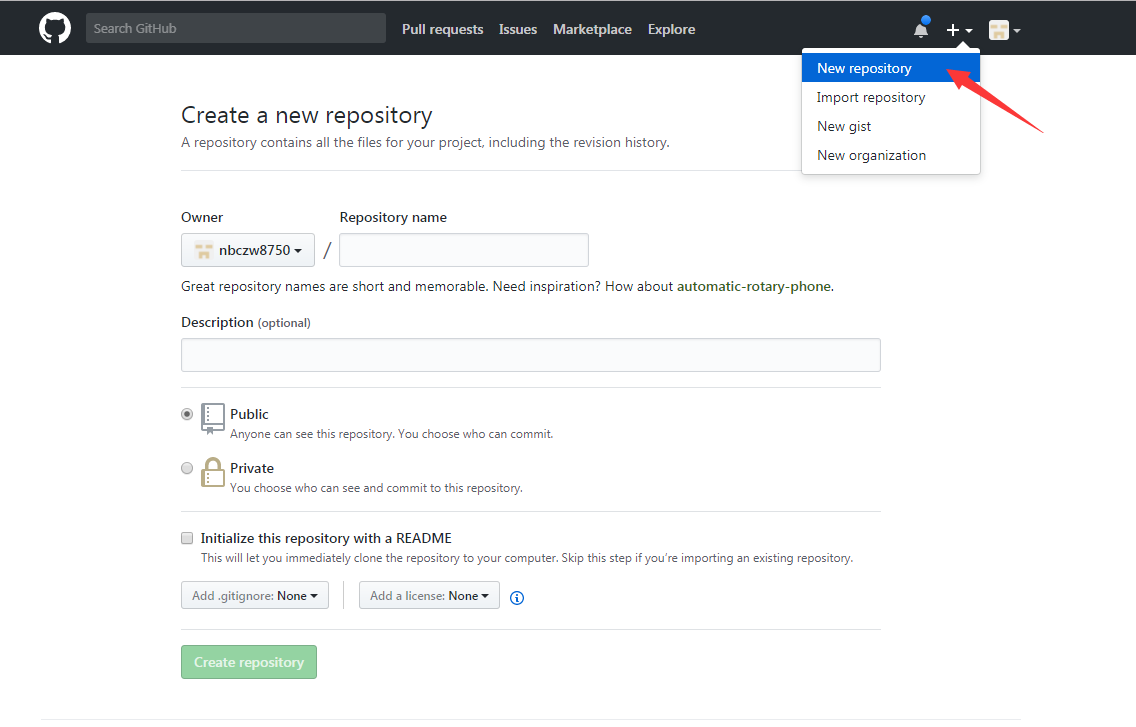Choose Import repository from the menu

[890, 97]
